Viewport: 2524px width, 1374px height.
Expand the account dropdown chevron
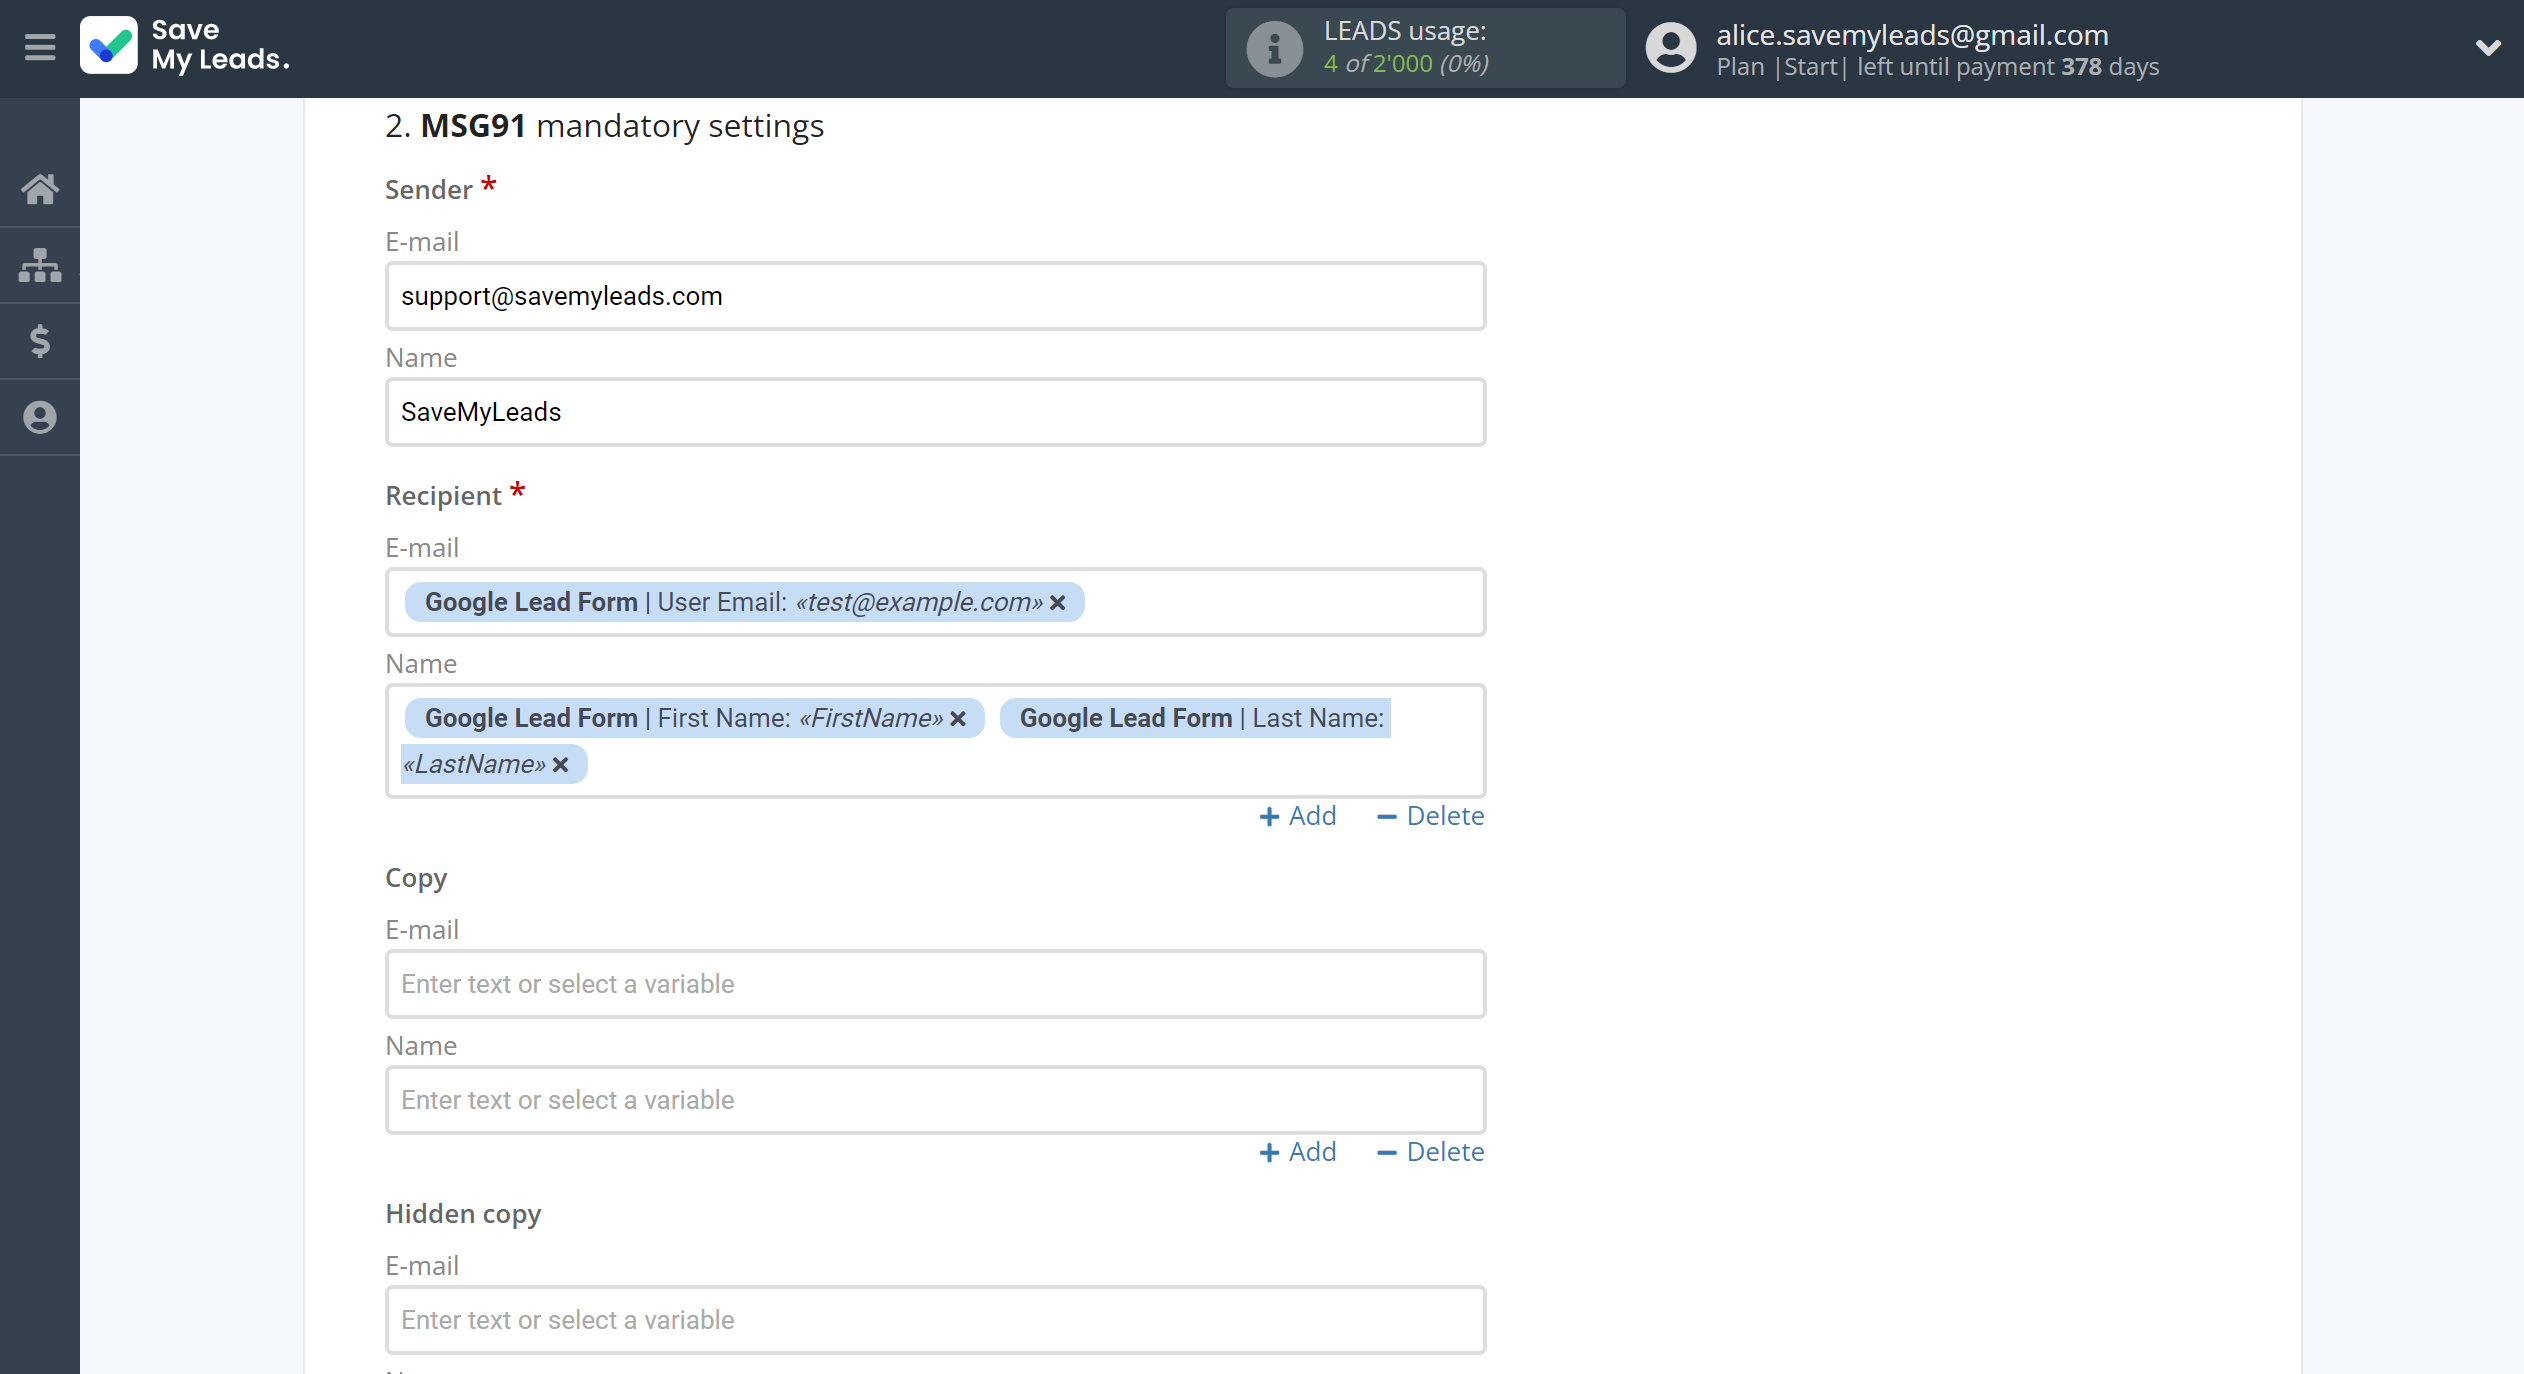point(2488,47)
